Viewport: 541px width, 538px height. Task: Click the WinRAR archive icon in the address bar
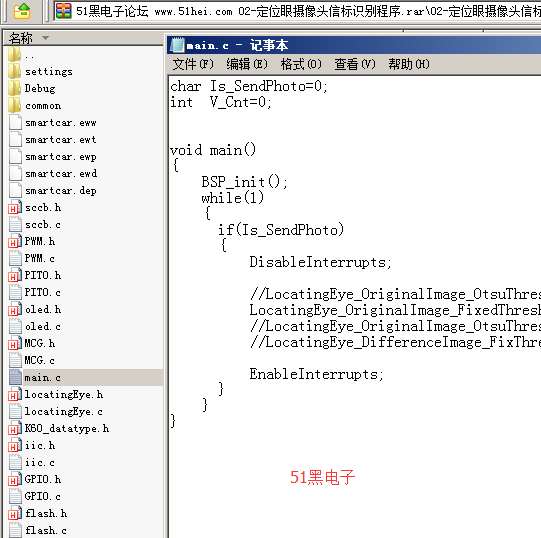pos(63,11)
